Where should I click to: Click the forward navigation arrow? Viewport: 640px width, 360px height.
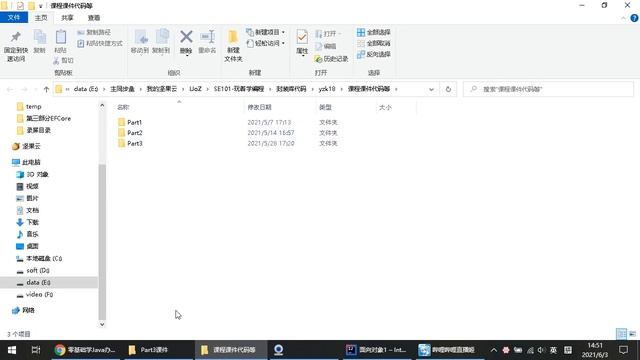[24, 89]
